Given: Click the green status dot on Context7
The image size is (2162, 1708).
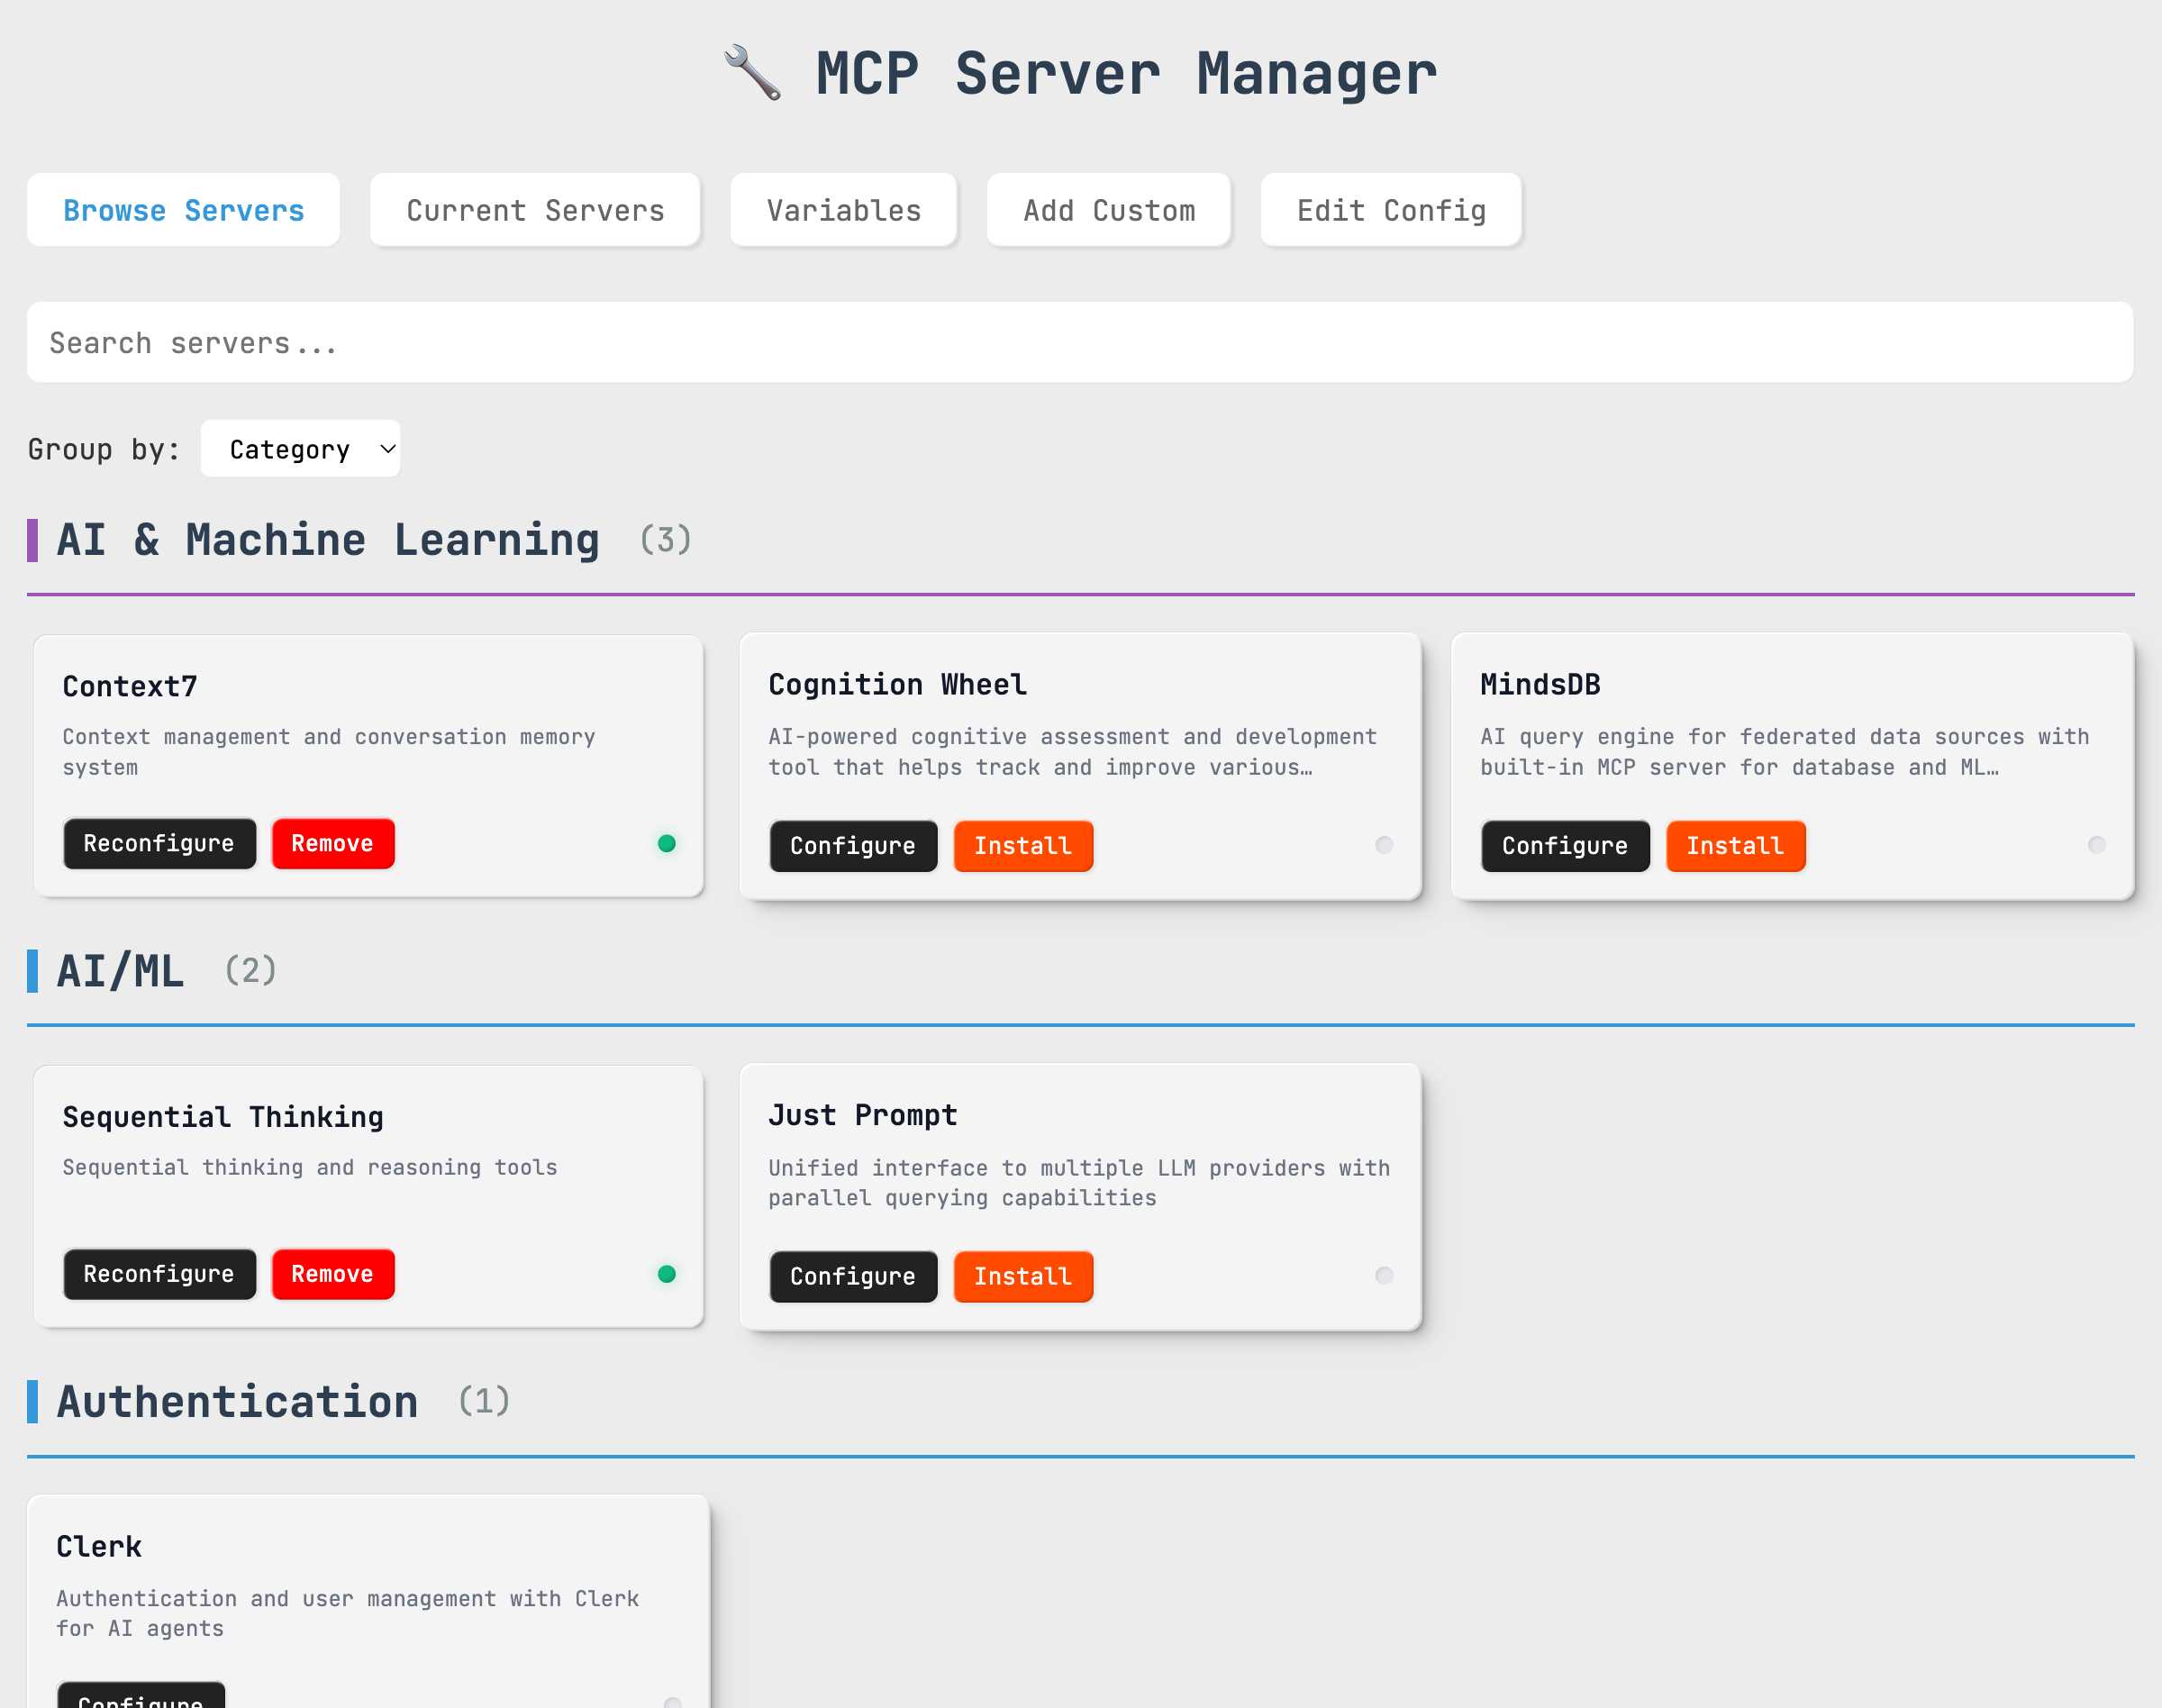Looking at the screenshot, I should click(x=667, y=843).
